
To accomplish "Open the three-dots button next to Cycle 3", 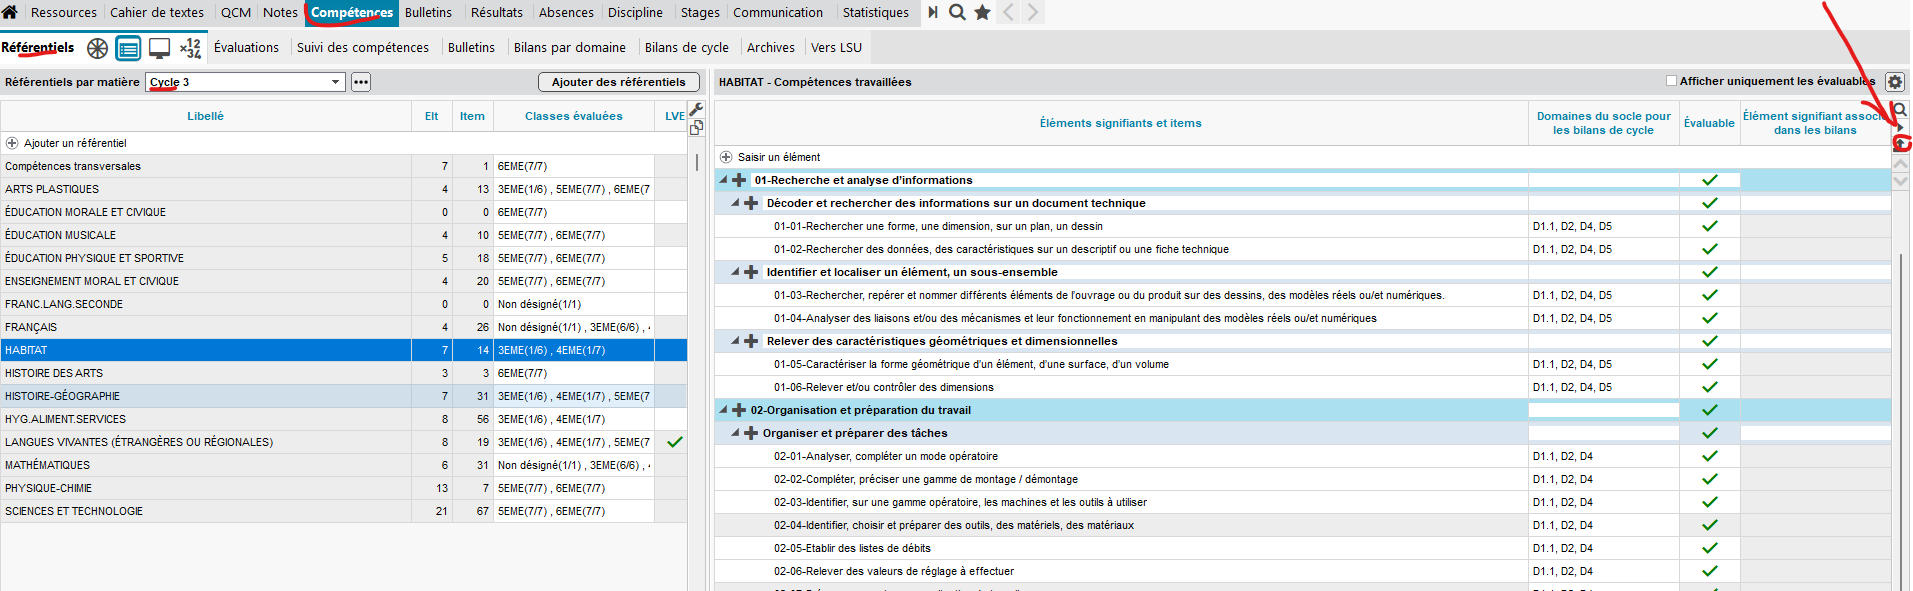I will click(x=361, y=82).
